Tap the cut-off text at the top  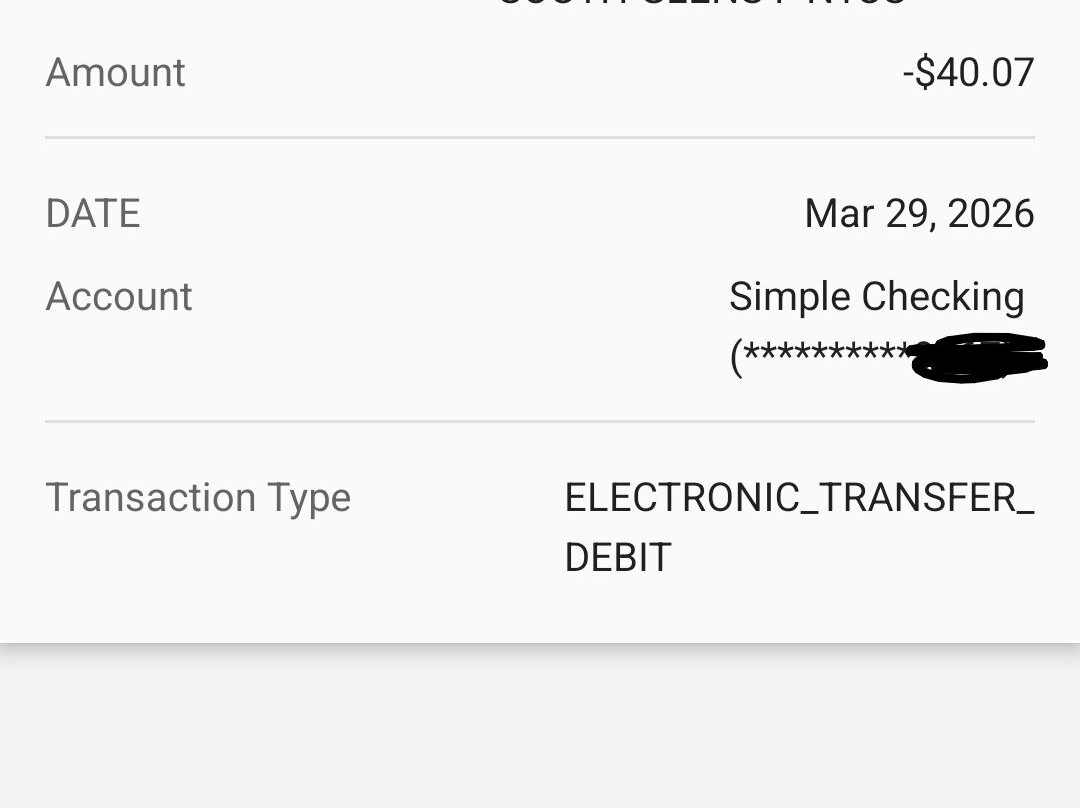tap(700, 5)
